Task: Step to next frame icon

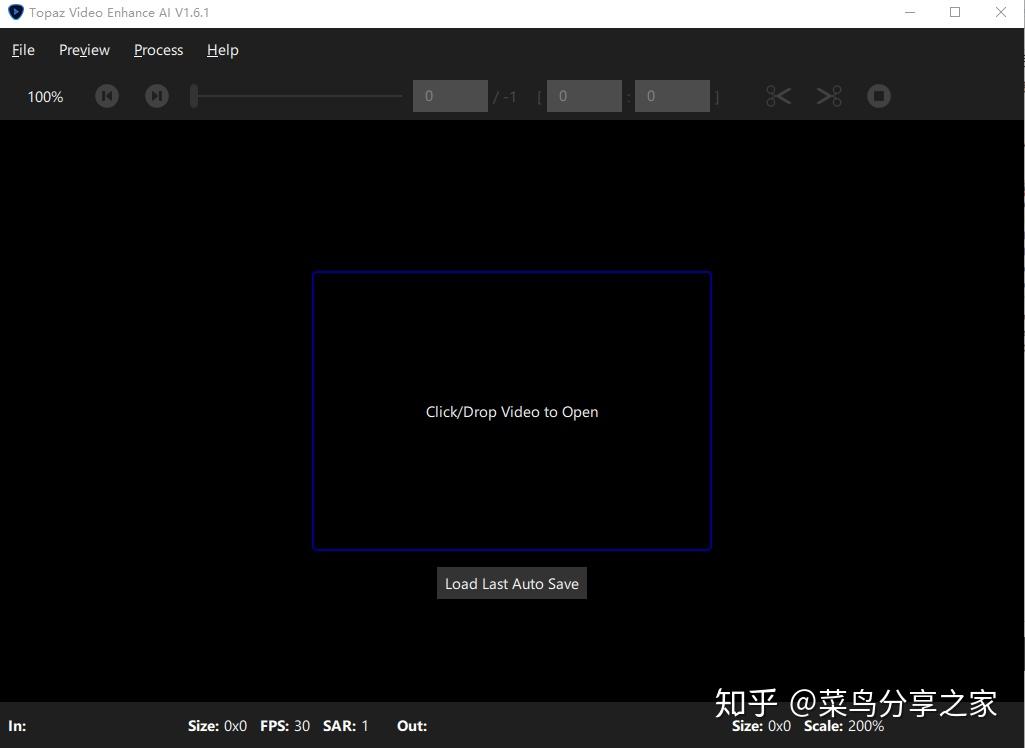Action: [x=157, y=96]
